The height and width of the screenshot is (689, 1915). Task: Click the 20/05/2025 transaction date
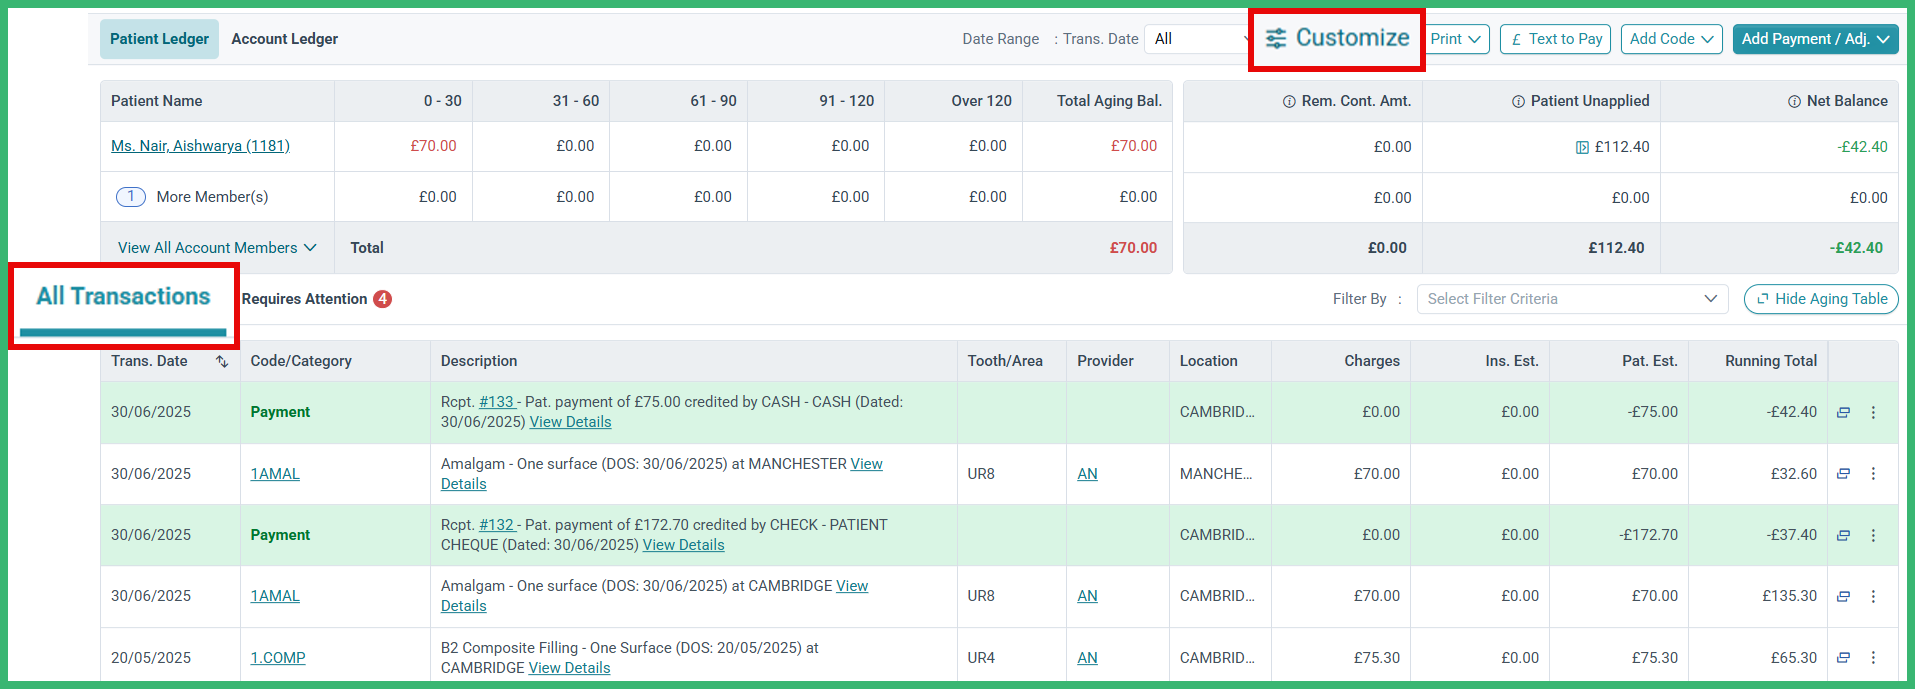point(151,658)
